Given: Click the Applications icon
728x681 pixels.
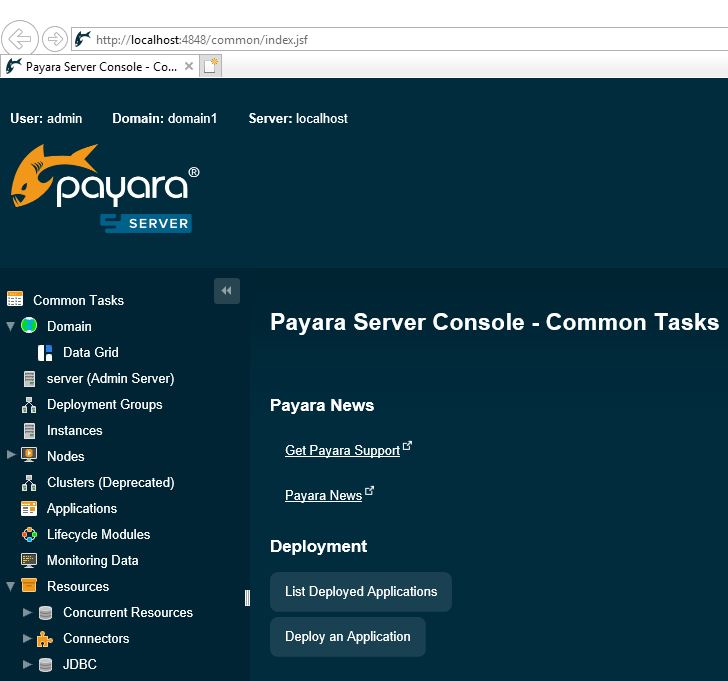Looking at the screenshot, I should tap(29, 508).
